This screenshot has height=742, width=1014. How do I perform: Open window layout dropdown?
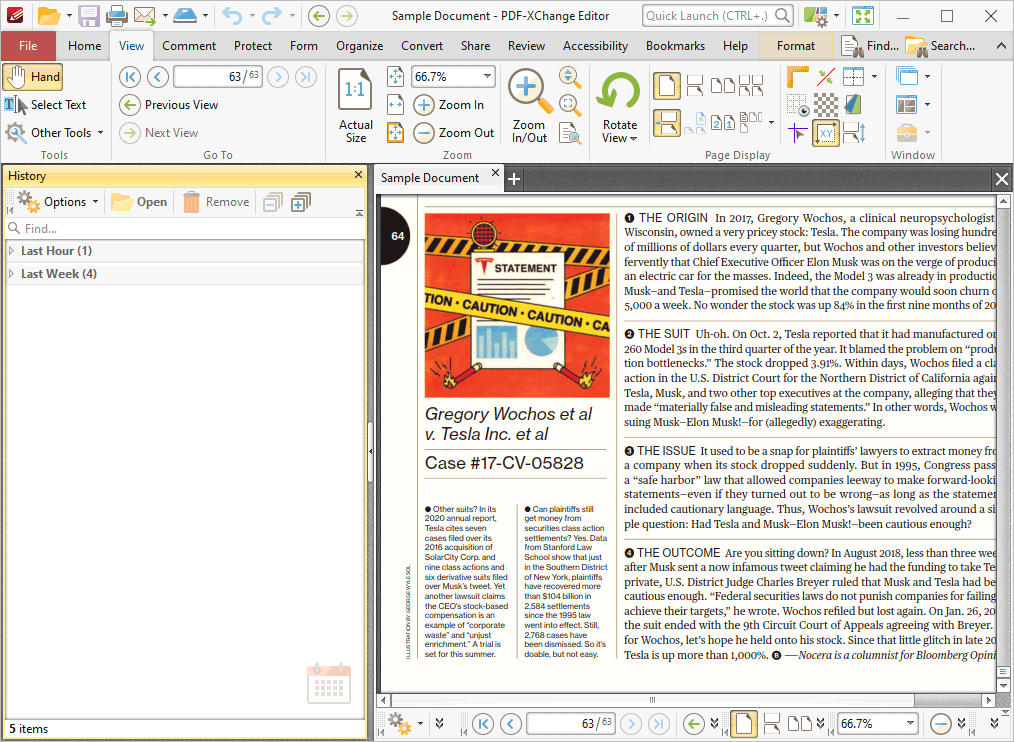tap(927, 104)
